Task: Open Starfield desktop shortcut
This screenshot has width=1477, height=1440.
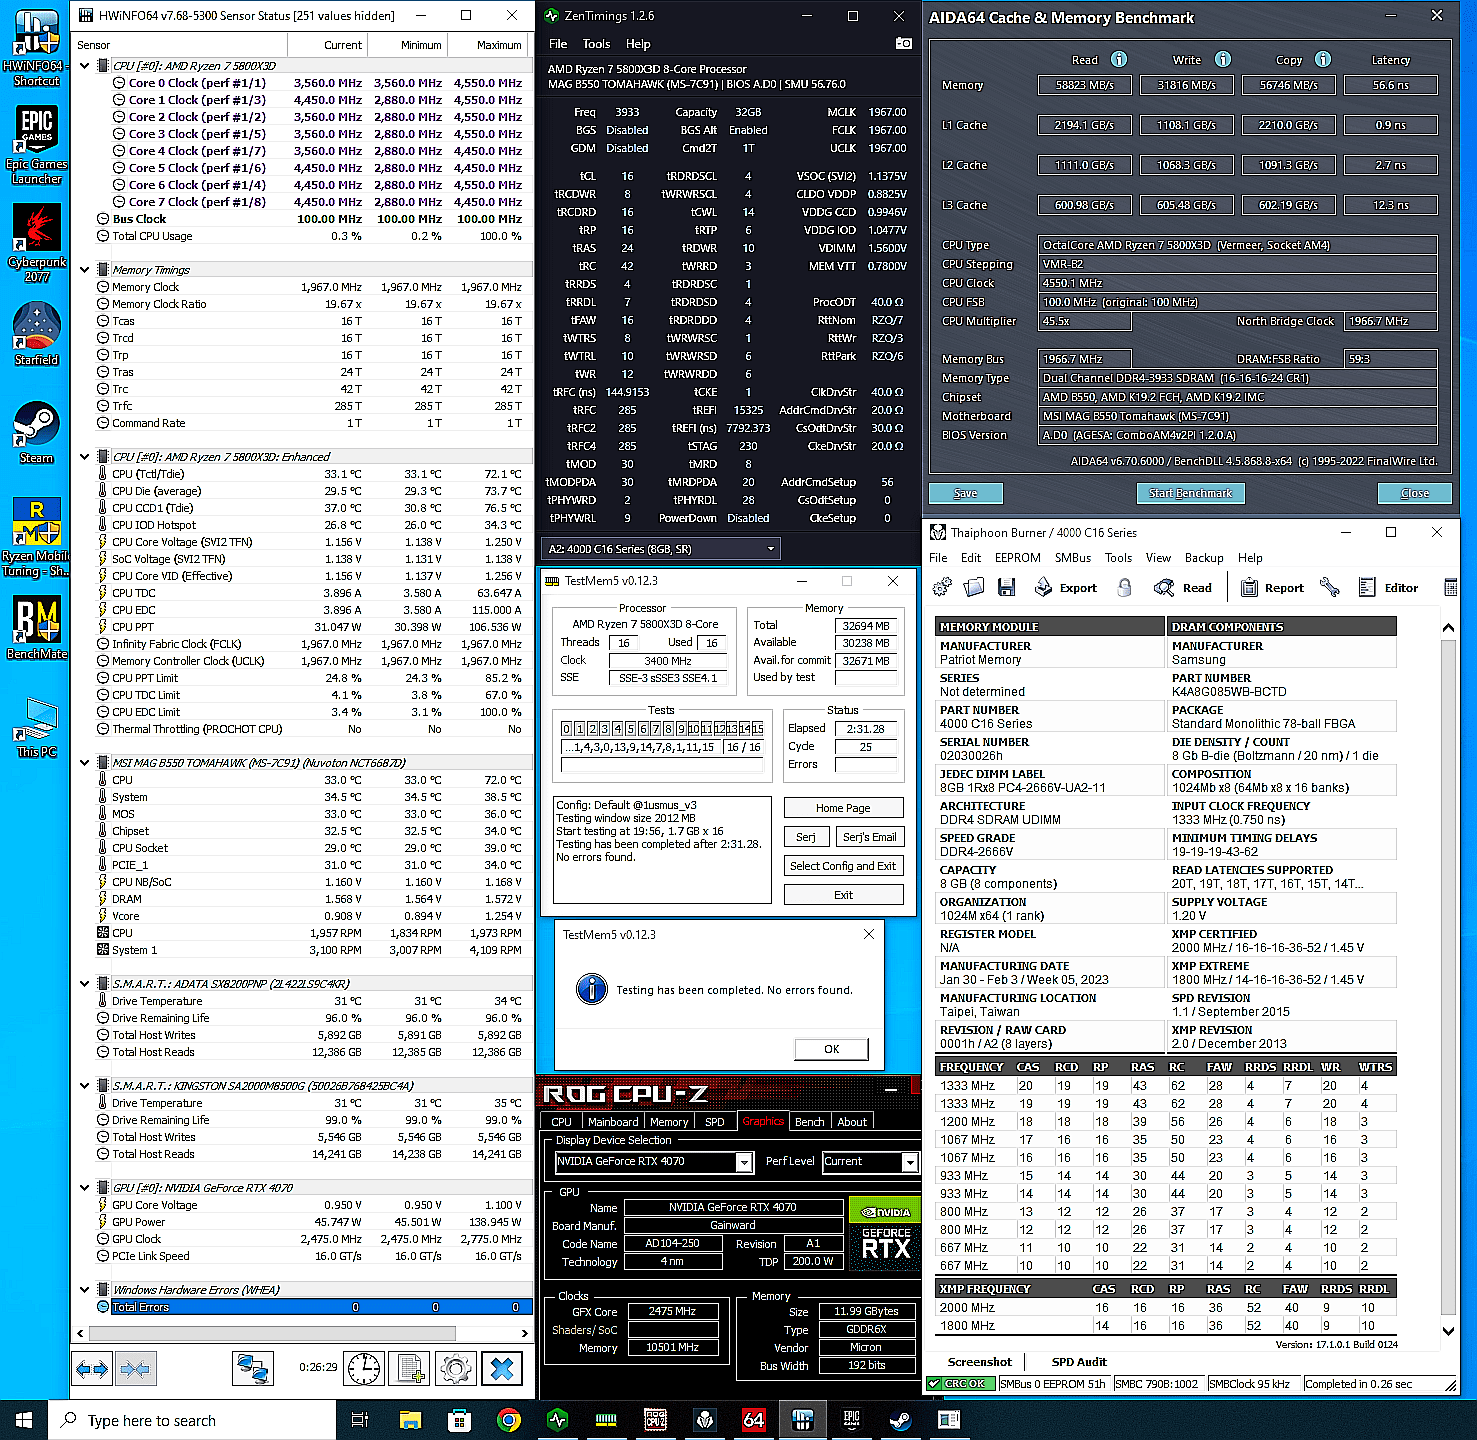Action: pyautogui.click(x=37, y=333)
